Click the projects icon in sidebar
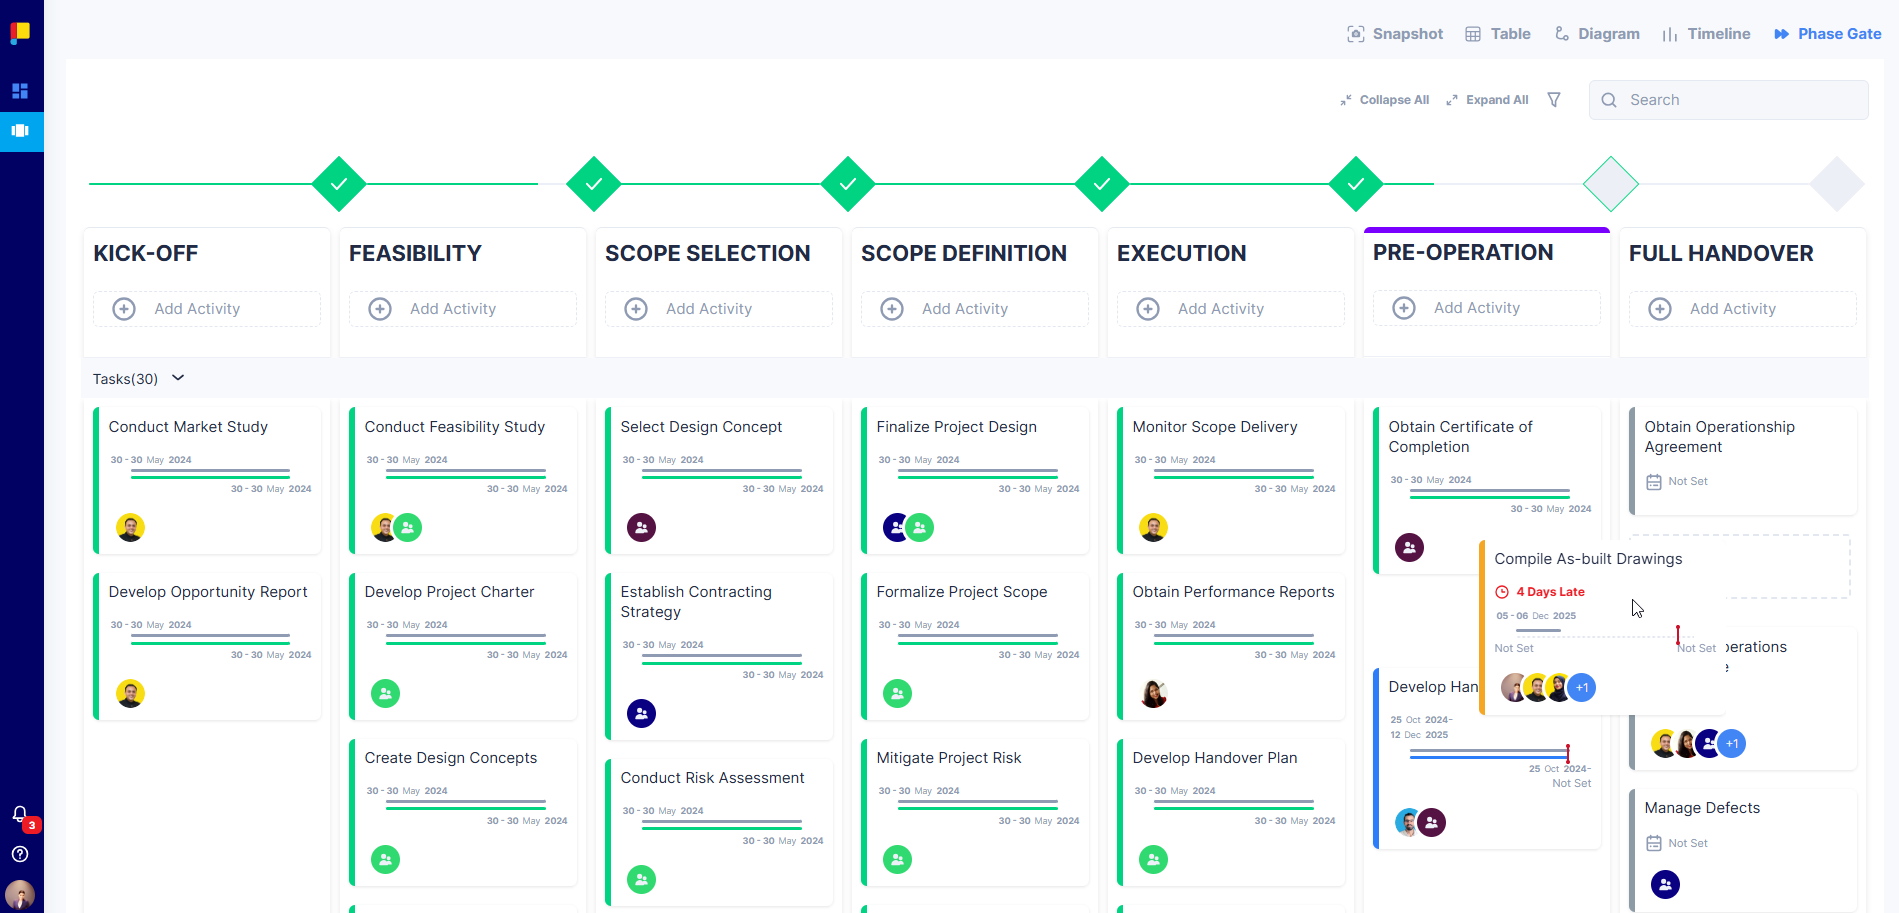This screenshot has width=1899, height=913. (x=20, y=131)
